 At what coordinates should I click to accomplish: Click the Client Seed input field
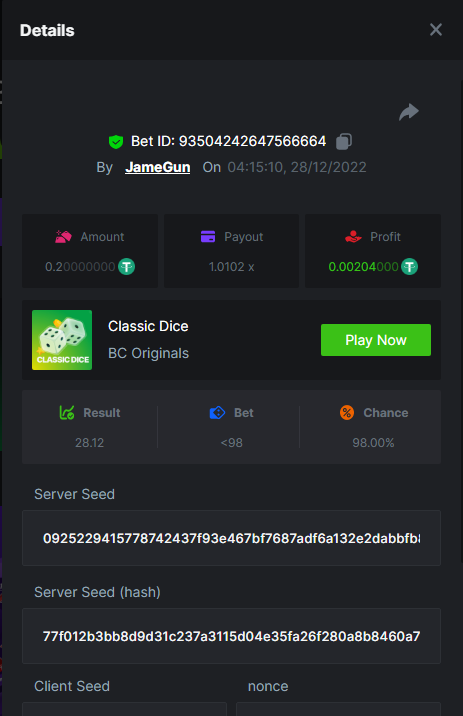(x=125, y=709)
